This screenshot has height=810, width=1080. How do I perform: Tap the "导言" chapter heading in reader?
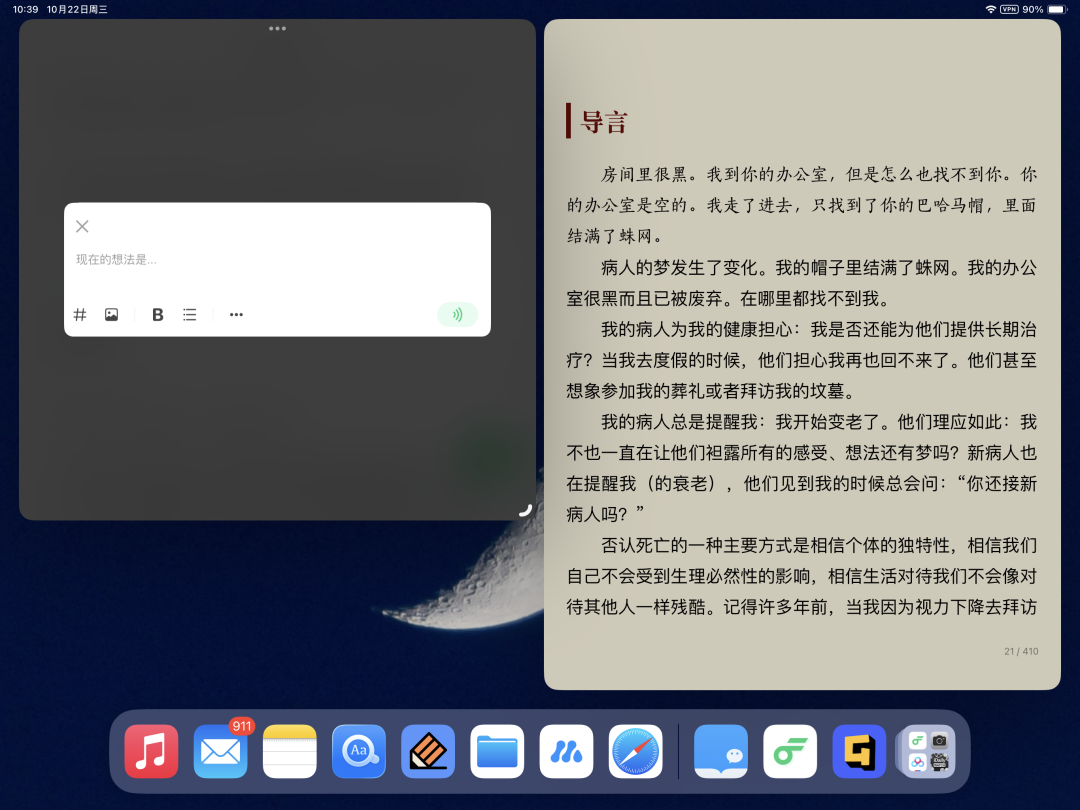pyautogui.click(x=604, y=122)
